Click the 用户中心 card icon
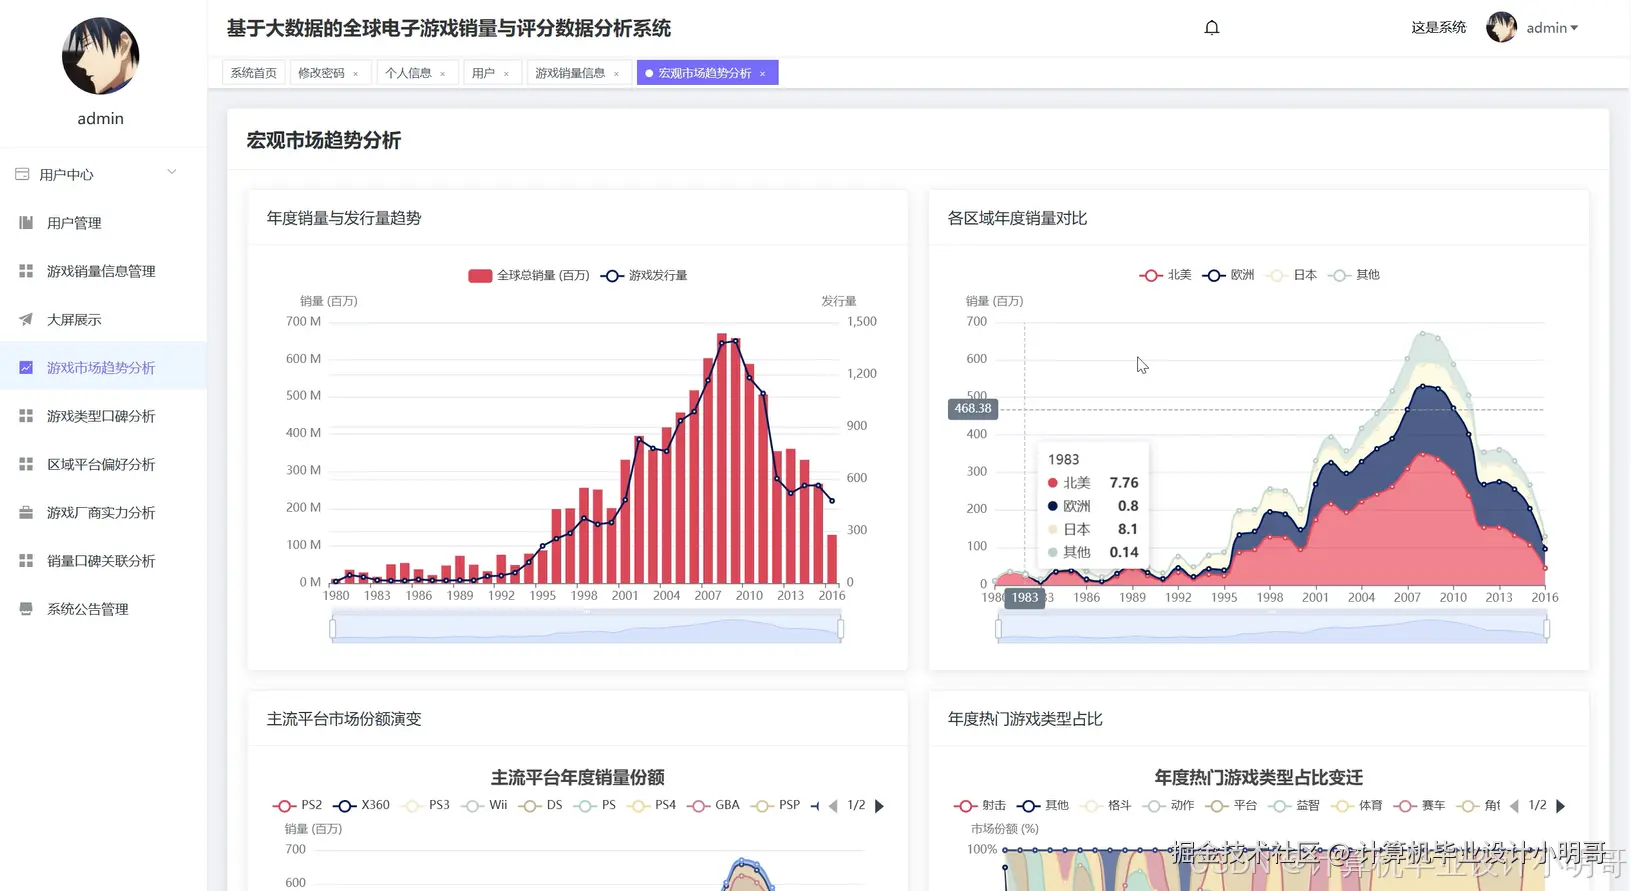Image resolution: width=1631 pixels, height=891 pixels. (22, 174)
